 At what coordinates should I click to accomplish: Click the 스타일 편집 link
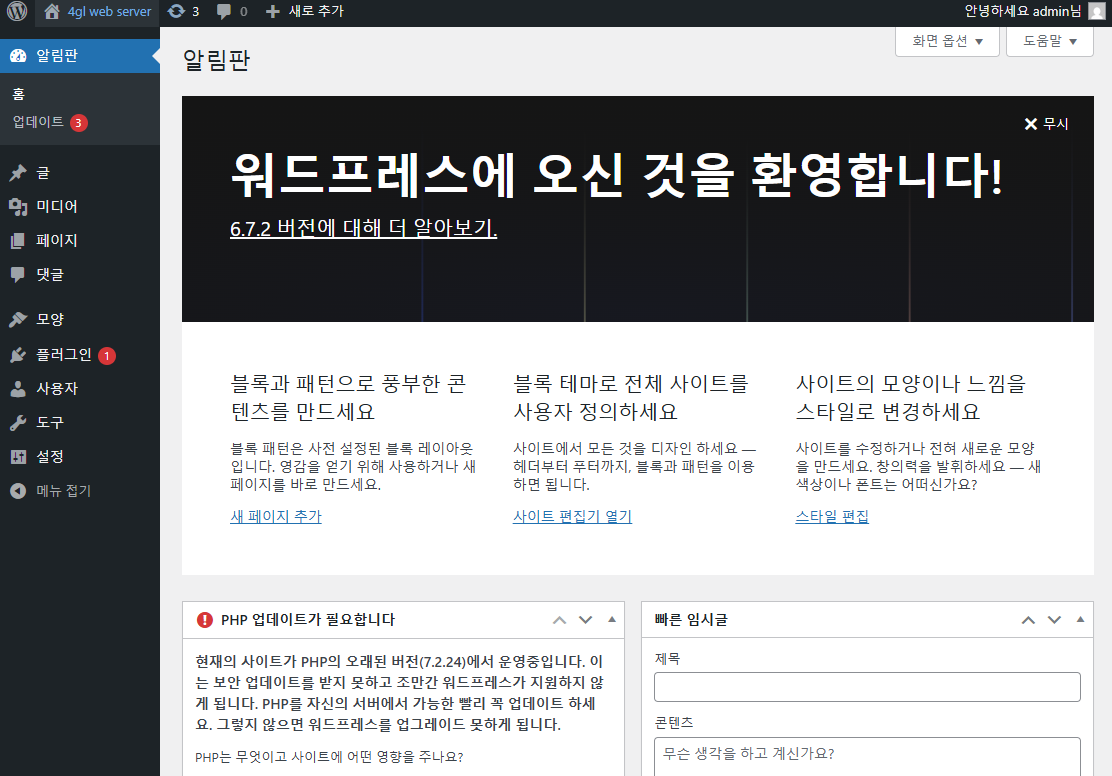tap(832, 516)
